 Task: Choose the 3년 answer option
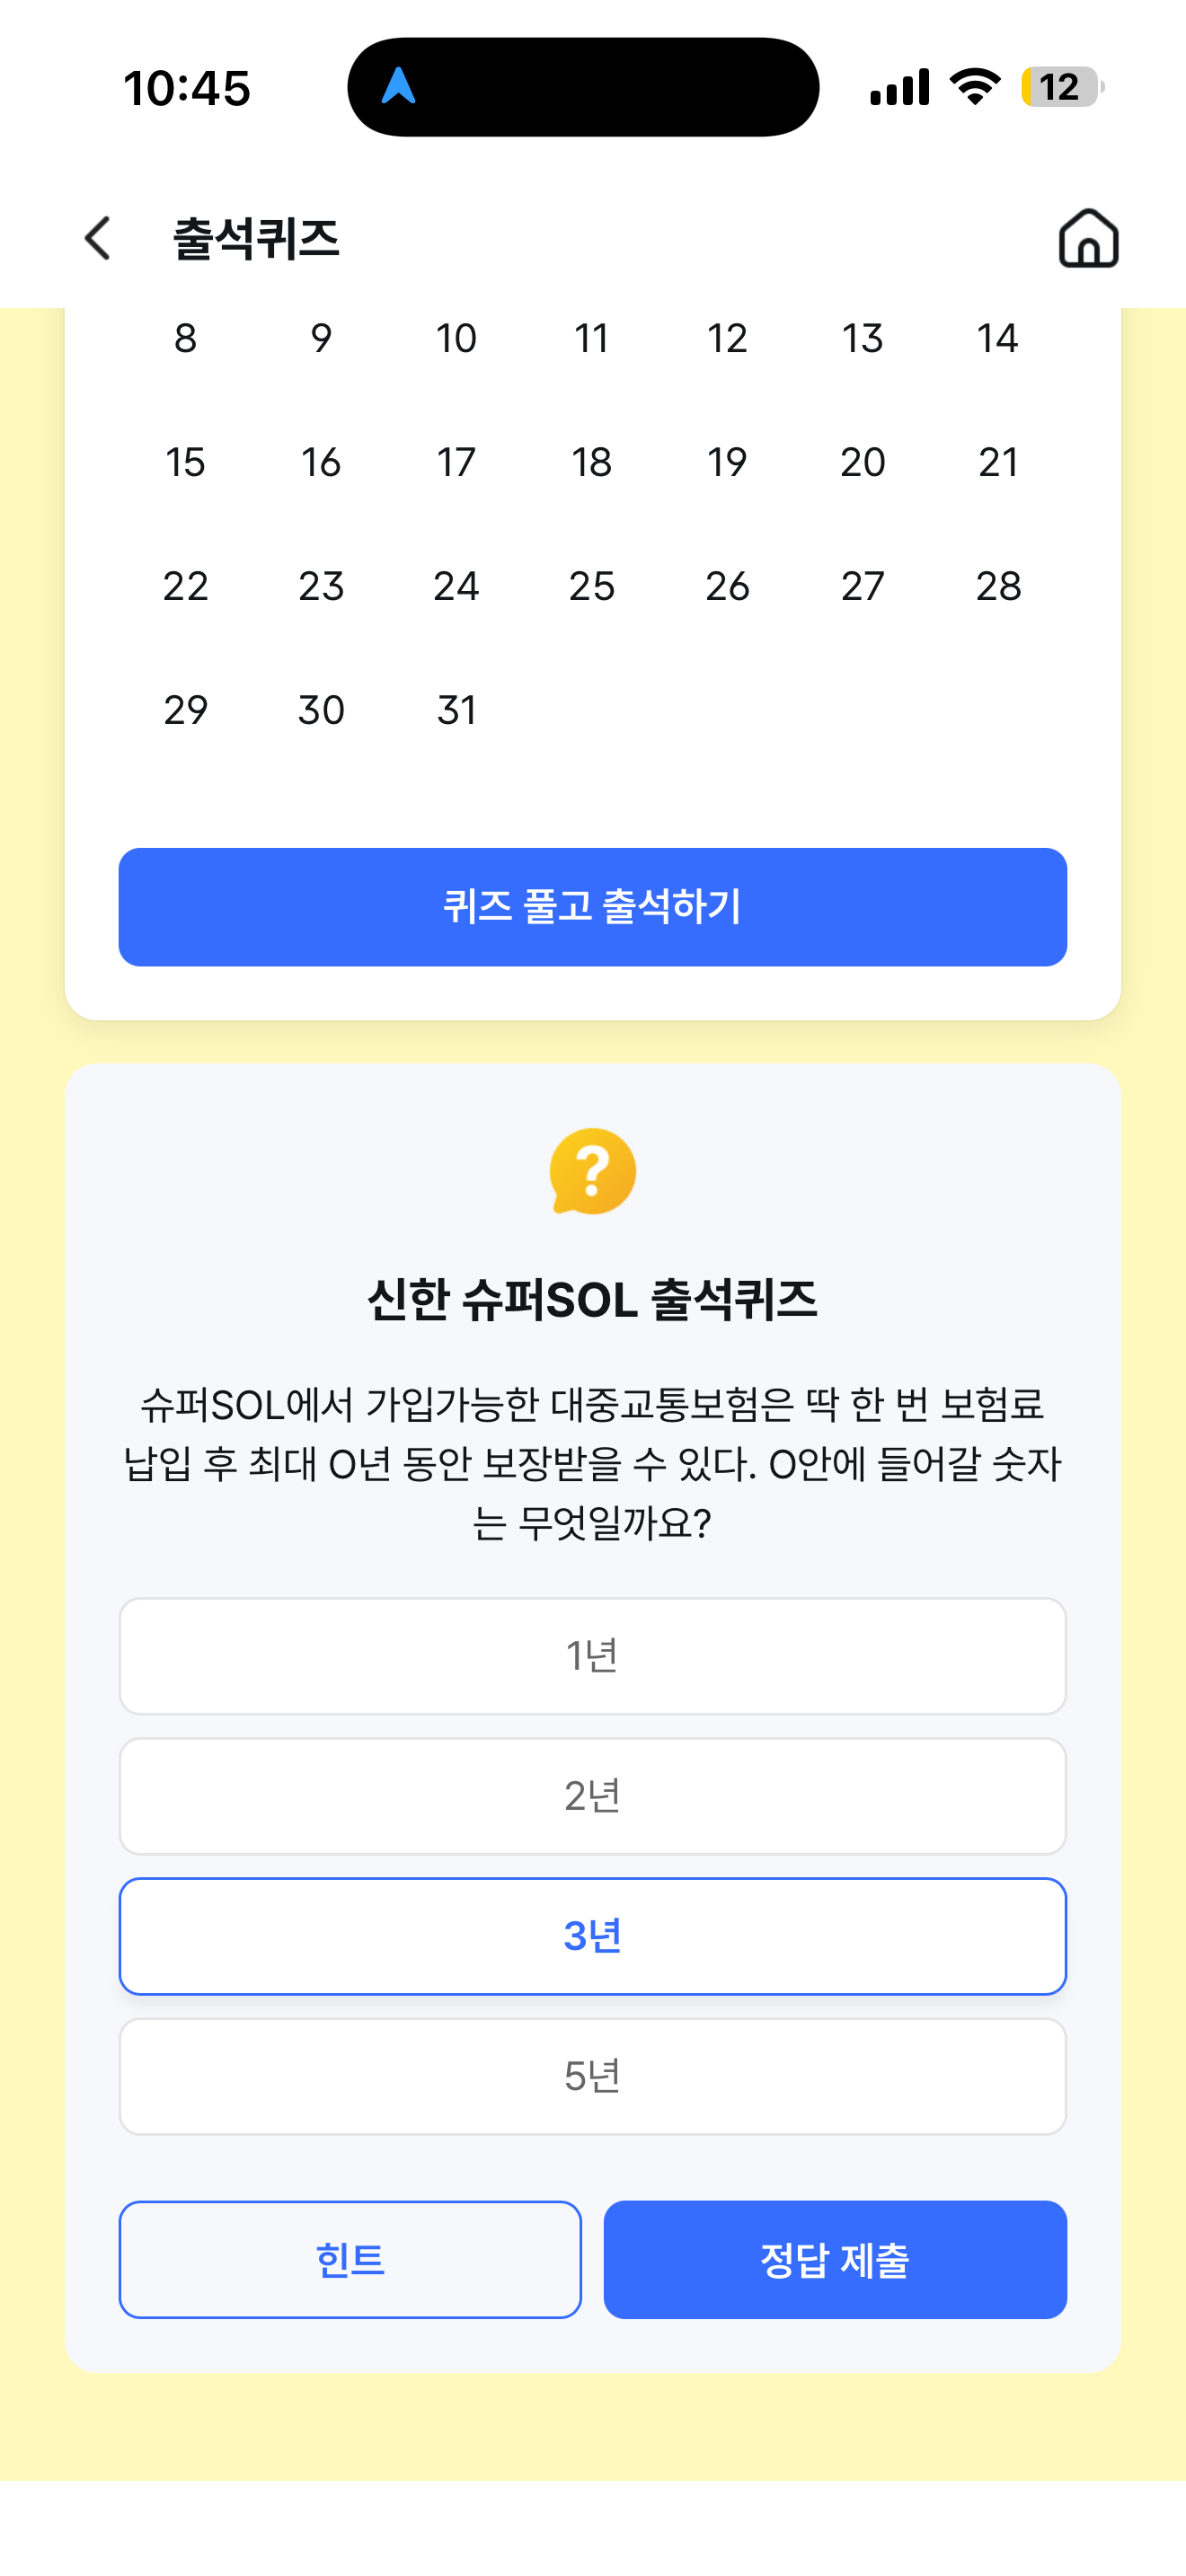click(593, 1936)
